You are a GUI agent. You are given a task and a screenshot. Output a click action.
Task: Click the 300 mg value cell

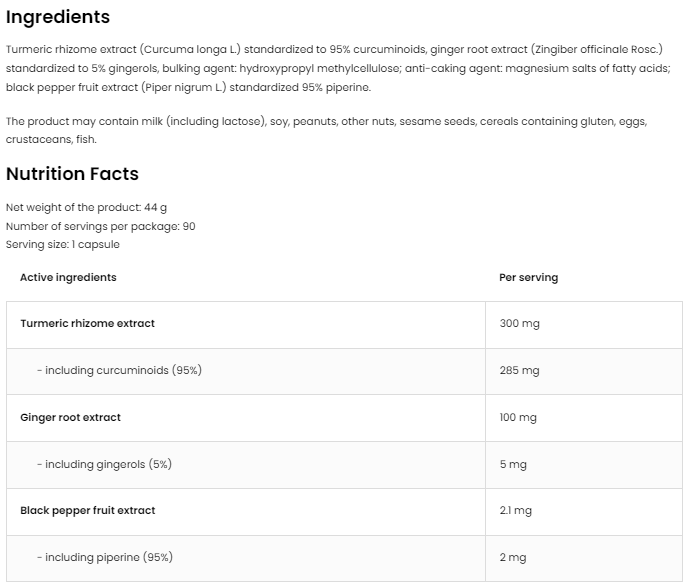pyautogui.click(x=519, y=324)
